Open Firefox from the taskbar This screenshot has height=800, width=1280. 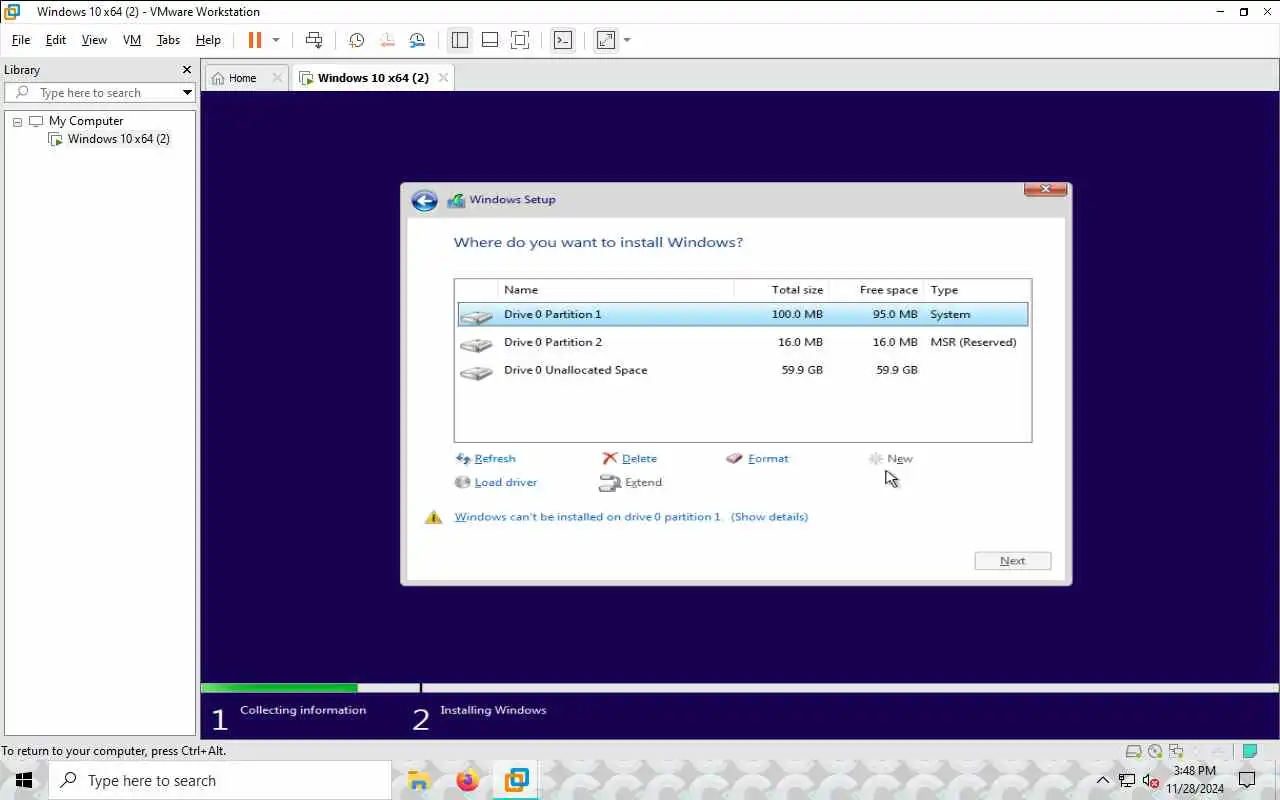pyautogui.click(x=467, y=780)
